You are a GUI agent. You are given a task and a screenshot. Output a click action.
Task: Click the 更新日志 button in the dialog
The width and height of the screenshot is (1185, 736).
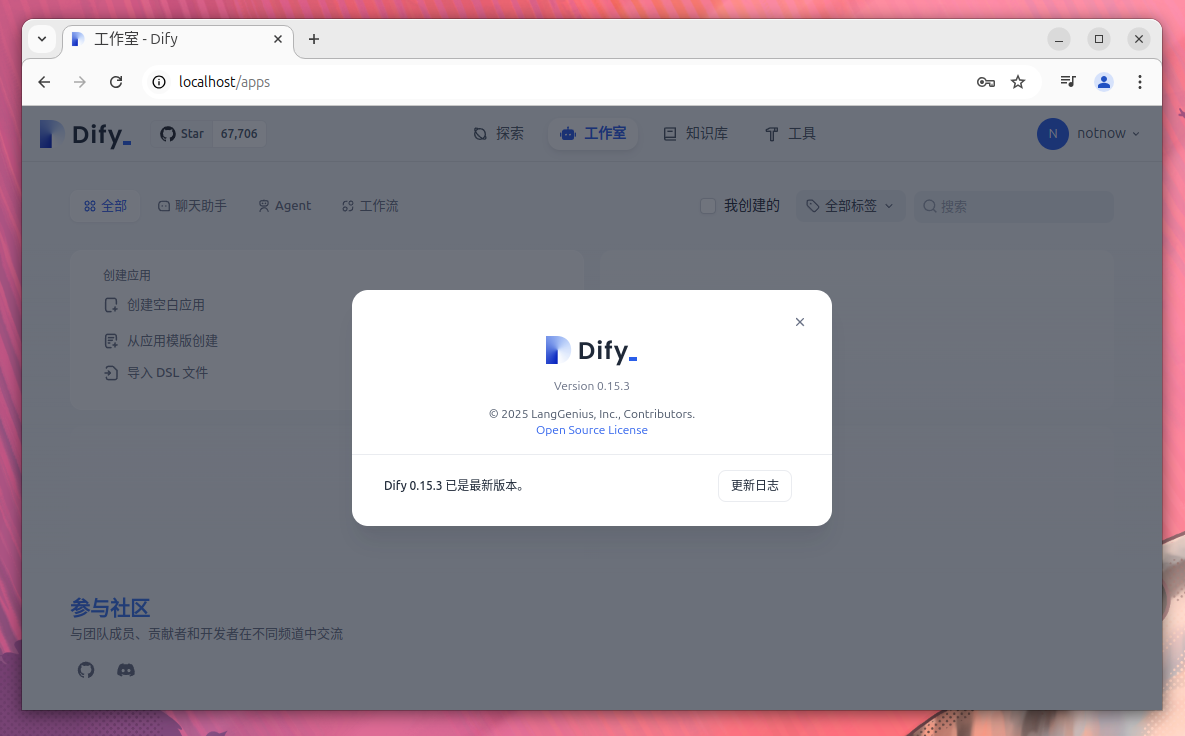click(754, 485)
